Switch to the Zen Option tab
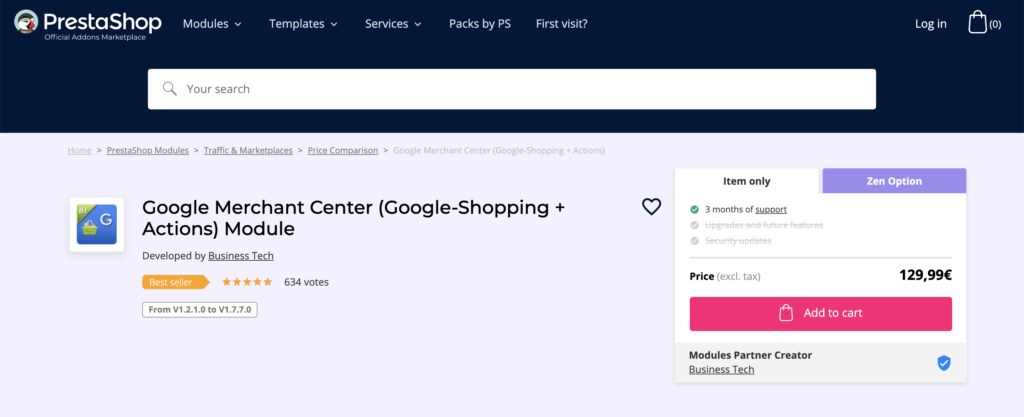This screenshot has width=1024, height=417. coord(894,181)
